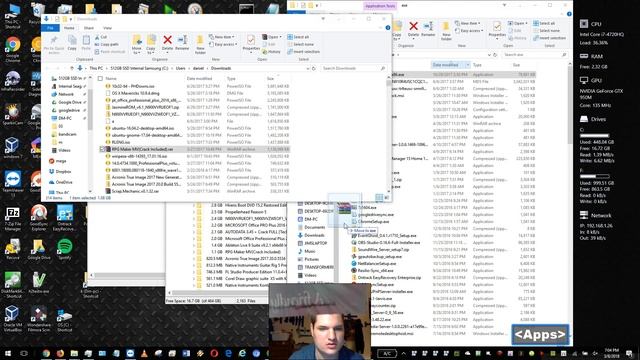Click Delete icon in exe window ribbon
Image resolution: width=640 pixels, height=360 pixels.
click(413, 29)
